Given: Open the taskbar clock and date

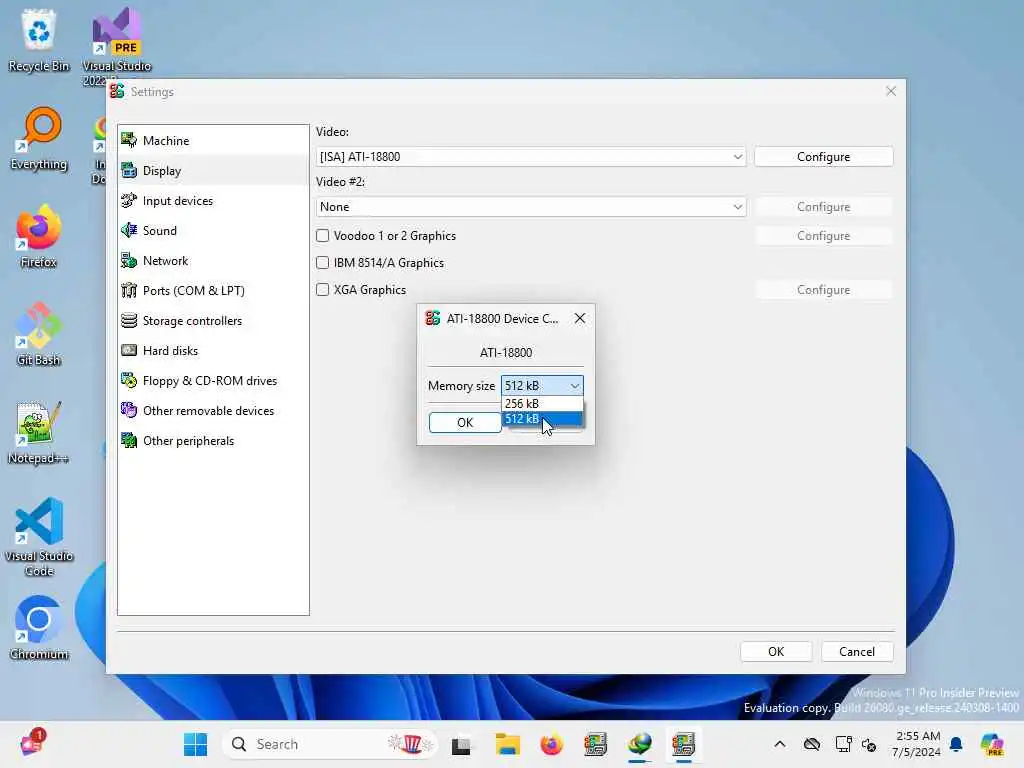Looking at the screenshot, I should [x=918, y=744].
